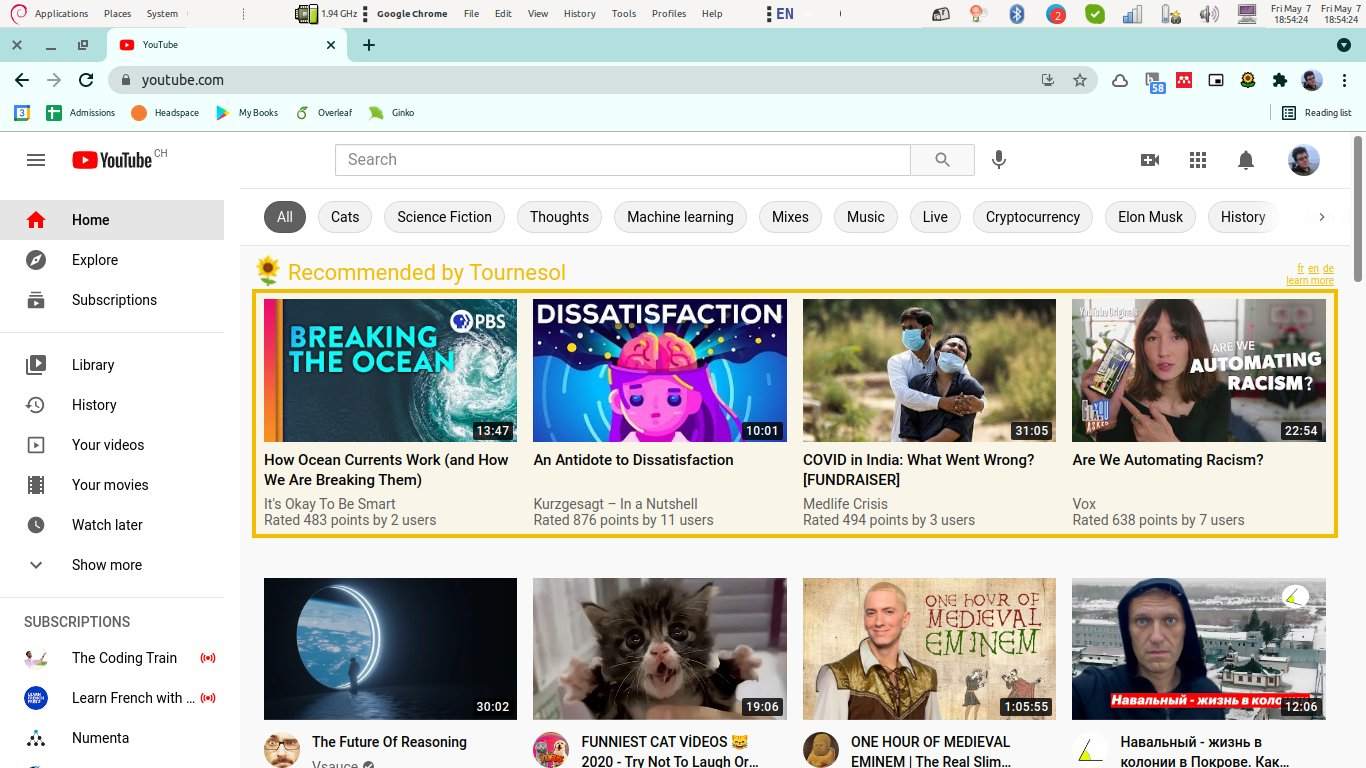This screenshot has width=1366, height=768.
Task: Click Tournesol learn more link
Action: tap(1310, 281)
